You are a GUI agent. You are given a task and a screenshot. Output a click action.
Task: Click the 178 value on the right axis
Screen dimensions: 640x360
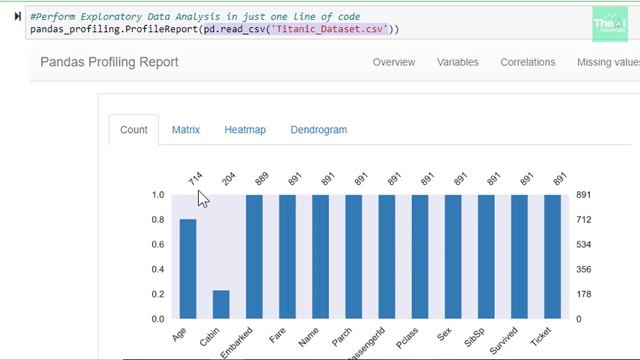584,294
